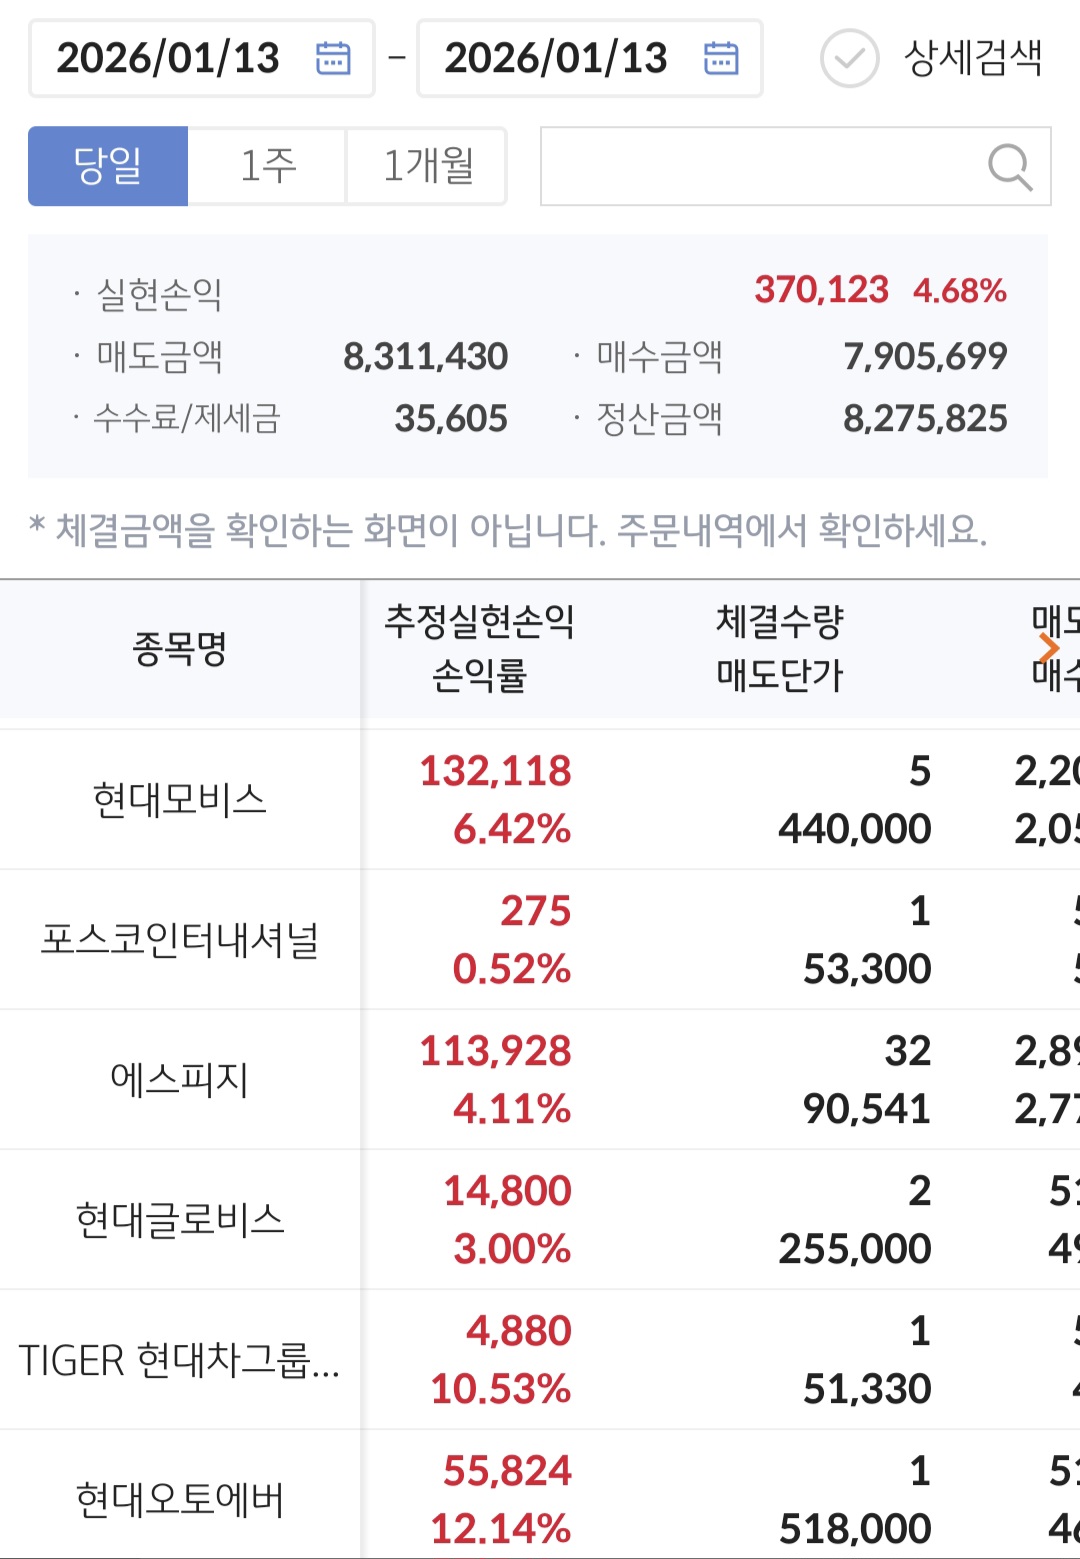
Task: Click the search magnifier icon
Action: coord(1009,166)
